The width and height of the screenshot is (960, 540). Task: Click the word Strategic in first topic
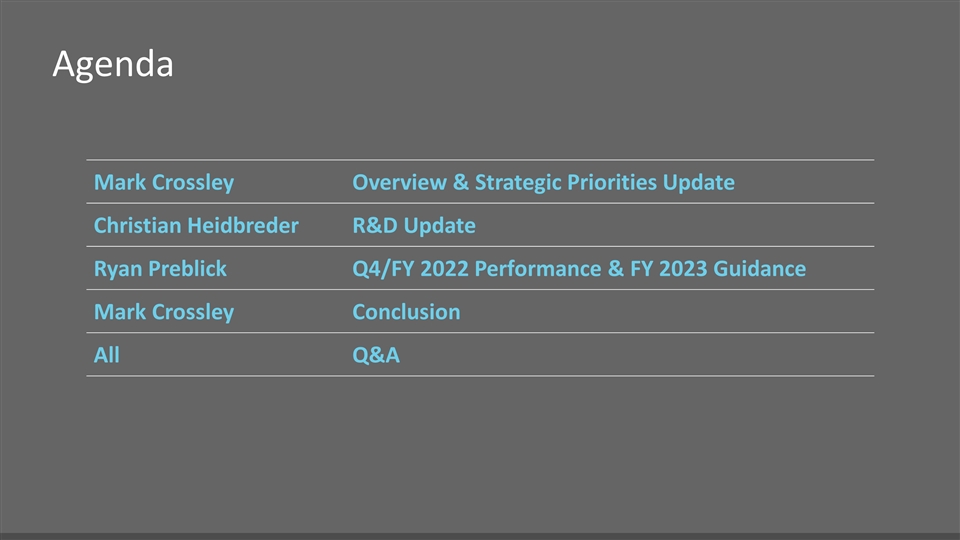[x=517, y=183]
